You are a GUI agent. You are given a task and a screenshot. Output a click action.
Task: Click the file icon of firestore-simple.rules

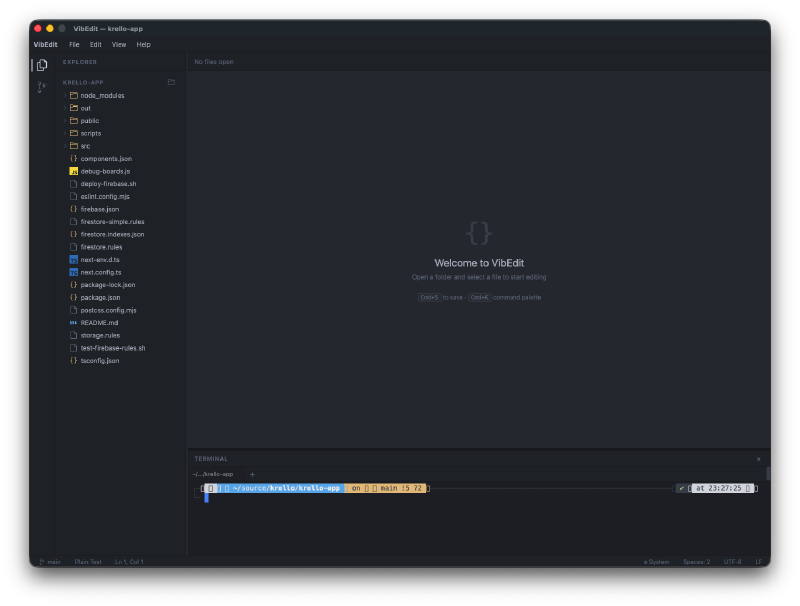pos(73,222)
